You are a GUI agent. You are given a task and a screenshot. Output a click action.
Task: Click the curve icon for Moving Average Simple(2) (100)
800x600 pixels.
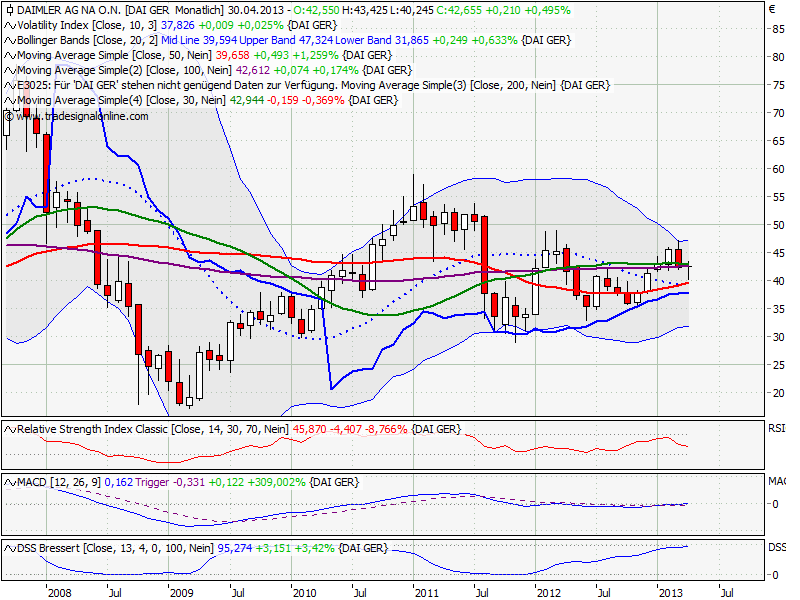tap(9, 70)
